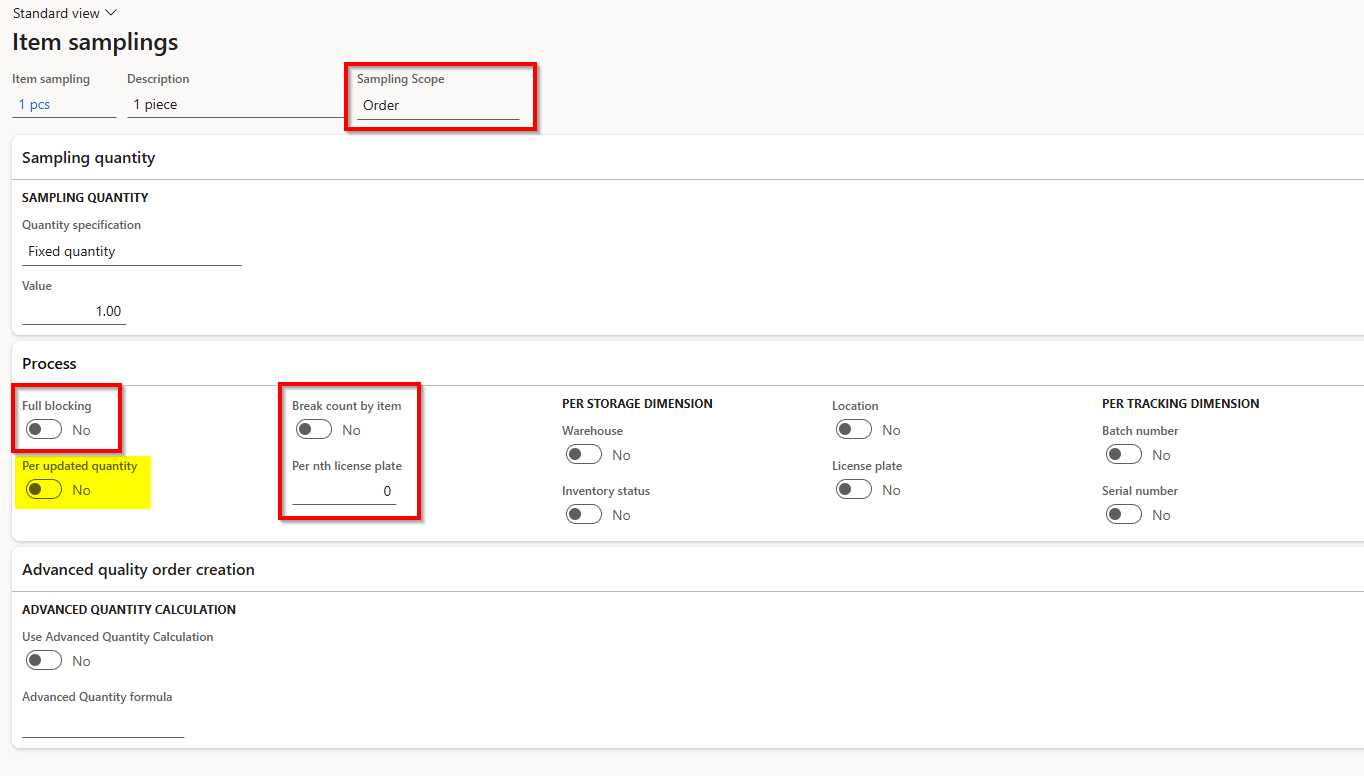Click the SAMPLING QUANTITY group heading
Screen dimensions: 1364x776
[85, 198]
